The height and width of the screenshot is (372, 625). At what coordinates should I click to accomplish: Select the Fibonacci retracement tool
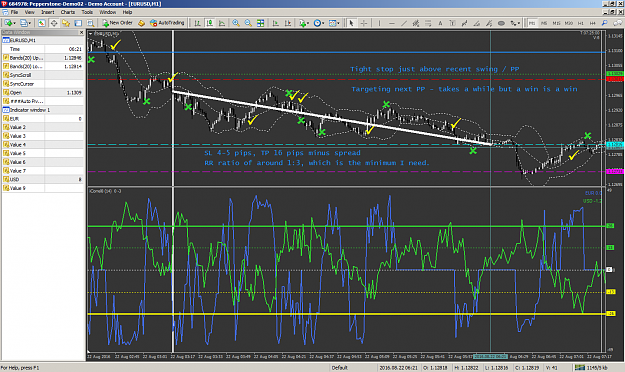point(428,23)
